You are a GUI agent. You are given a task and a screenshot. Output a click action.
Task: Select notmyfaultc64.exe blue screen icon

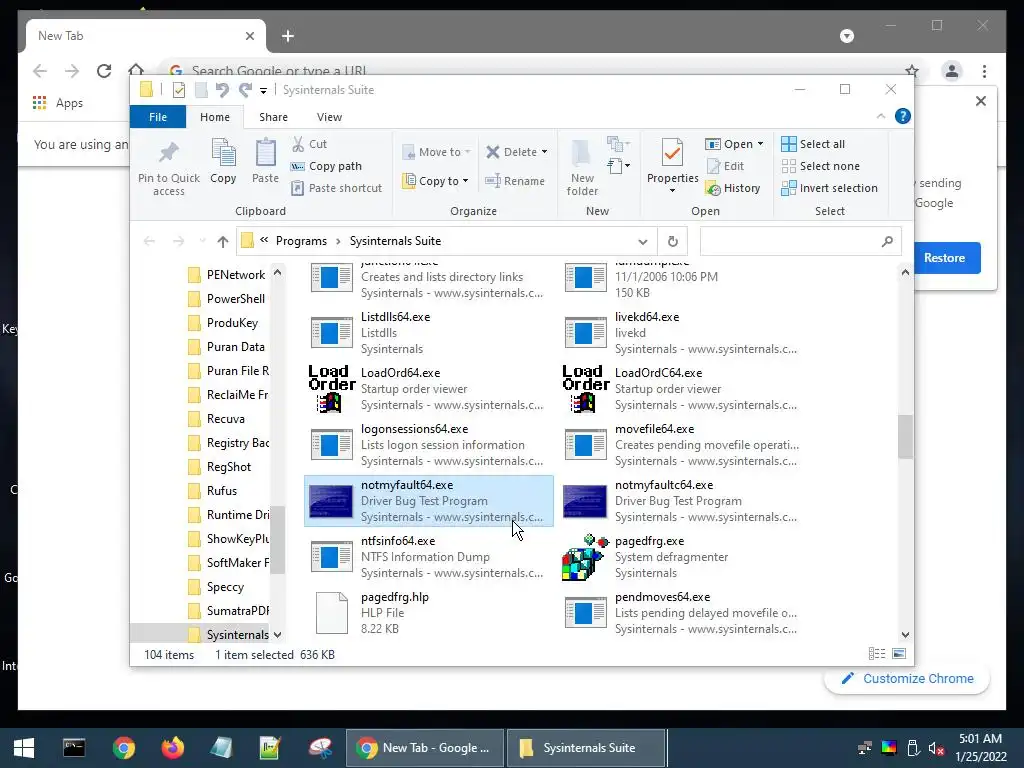[x=585, y=501]
